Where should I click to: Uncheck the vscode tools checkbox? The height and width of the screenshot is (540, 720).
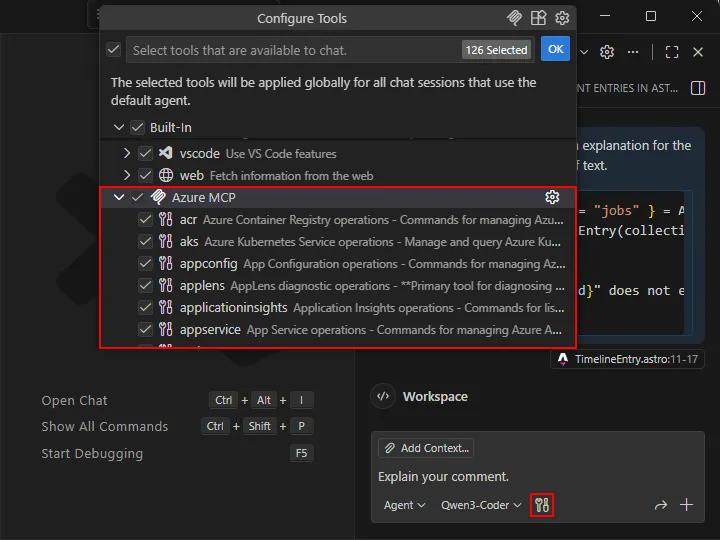pyautogui.click(x=145, y=153)
